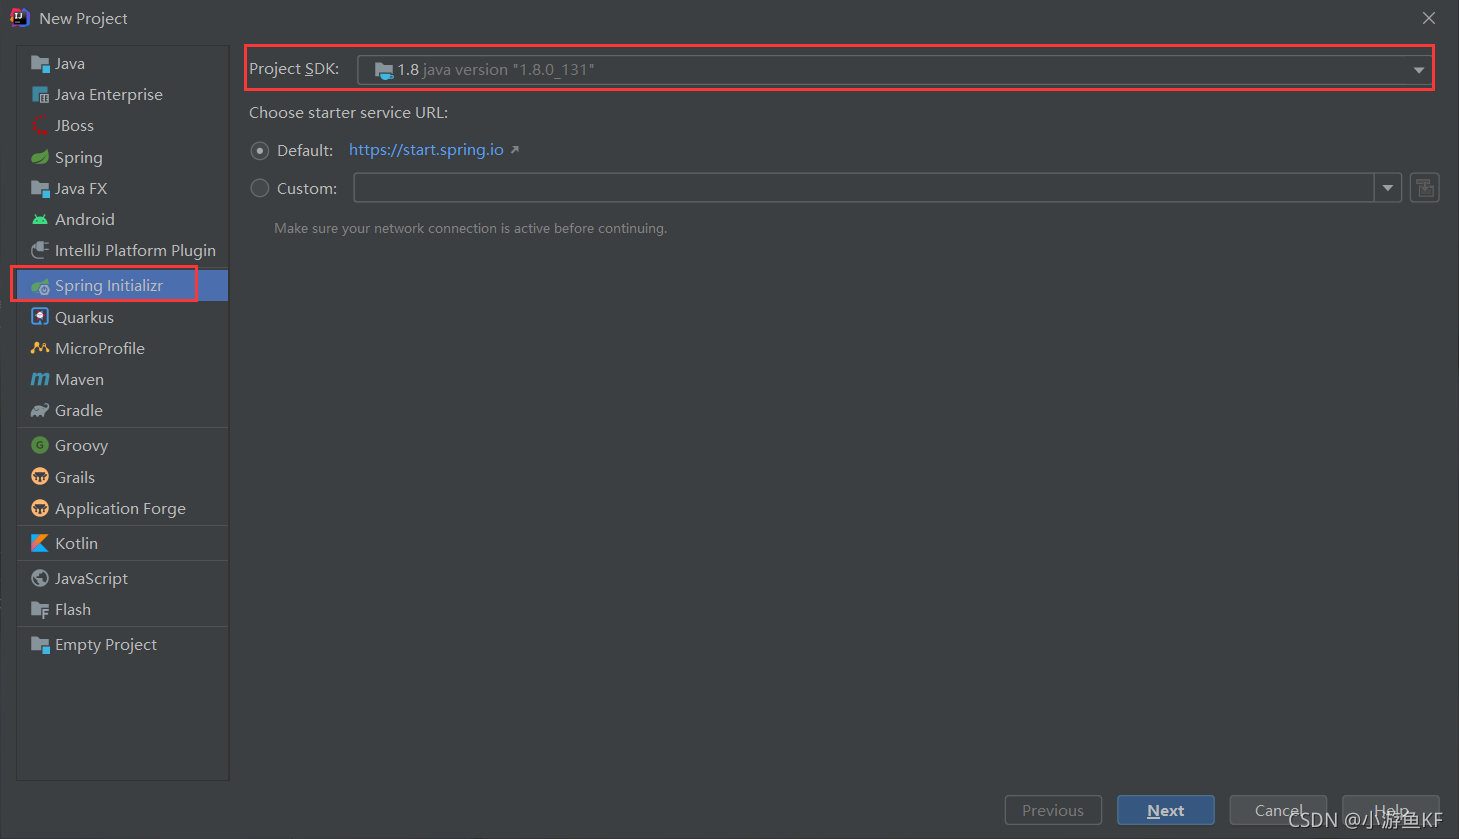Screen dimensions: 1459x839
Task: Click the Groovy icon
Action: tap(40, 445)
